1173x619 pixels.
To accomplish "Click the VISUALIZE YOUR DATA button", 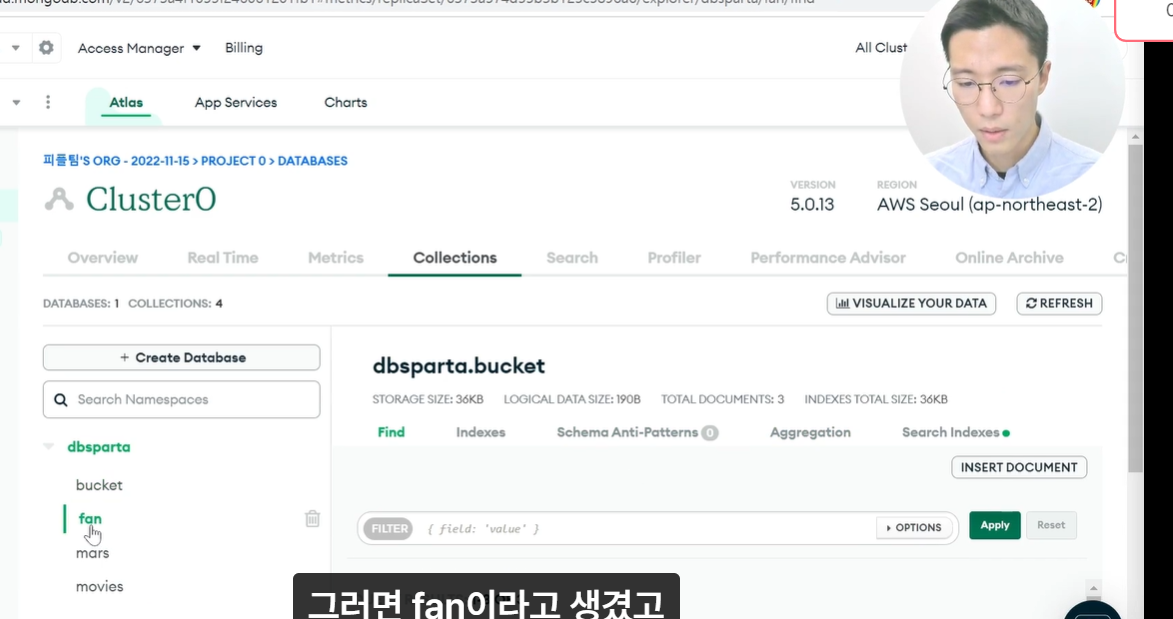I will 911,303.
